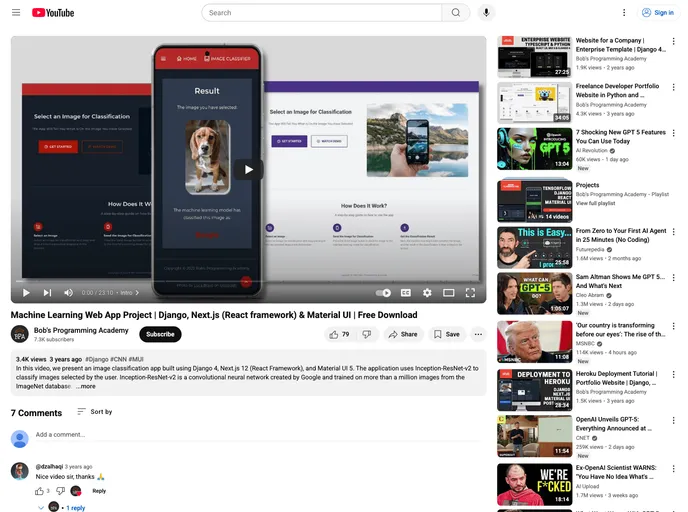Dislike the video
The width and height of the screenshot is (688, 512).
point(367,334)
